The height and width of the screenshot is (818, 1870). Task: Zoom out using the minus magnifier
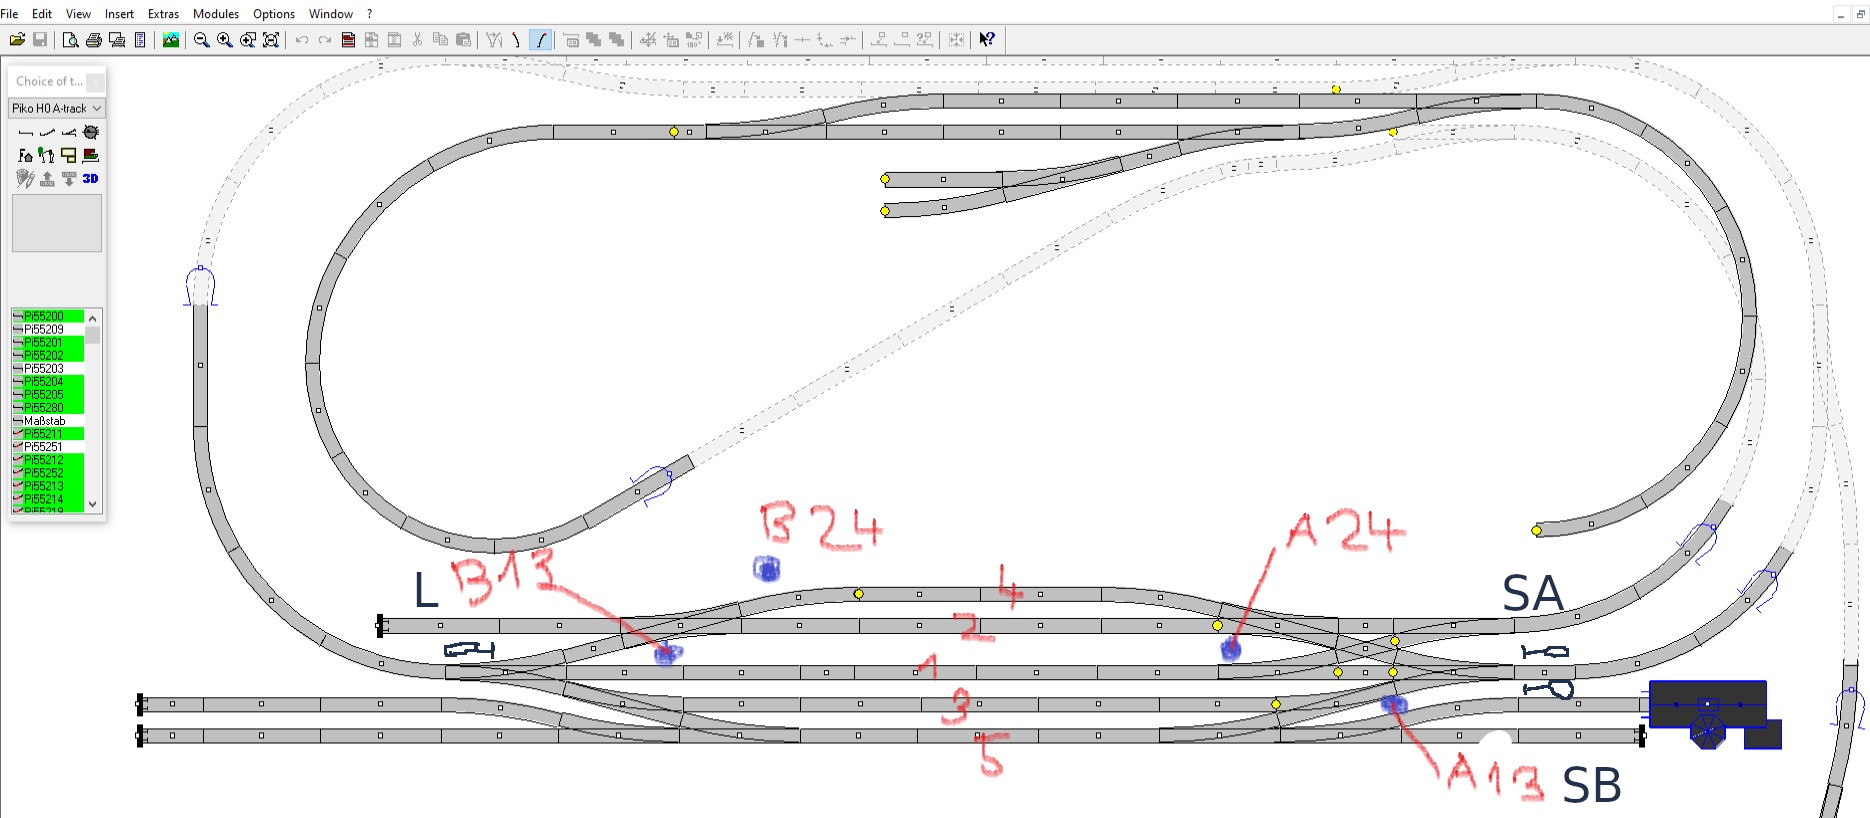[x=201, y=40]
